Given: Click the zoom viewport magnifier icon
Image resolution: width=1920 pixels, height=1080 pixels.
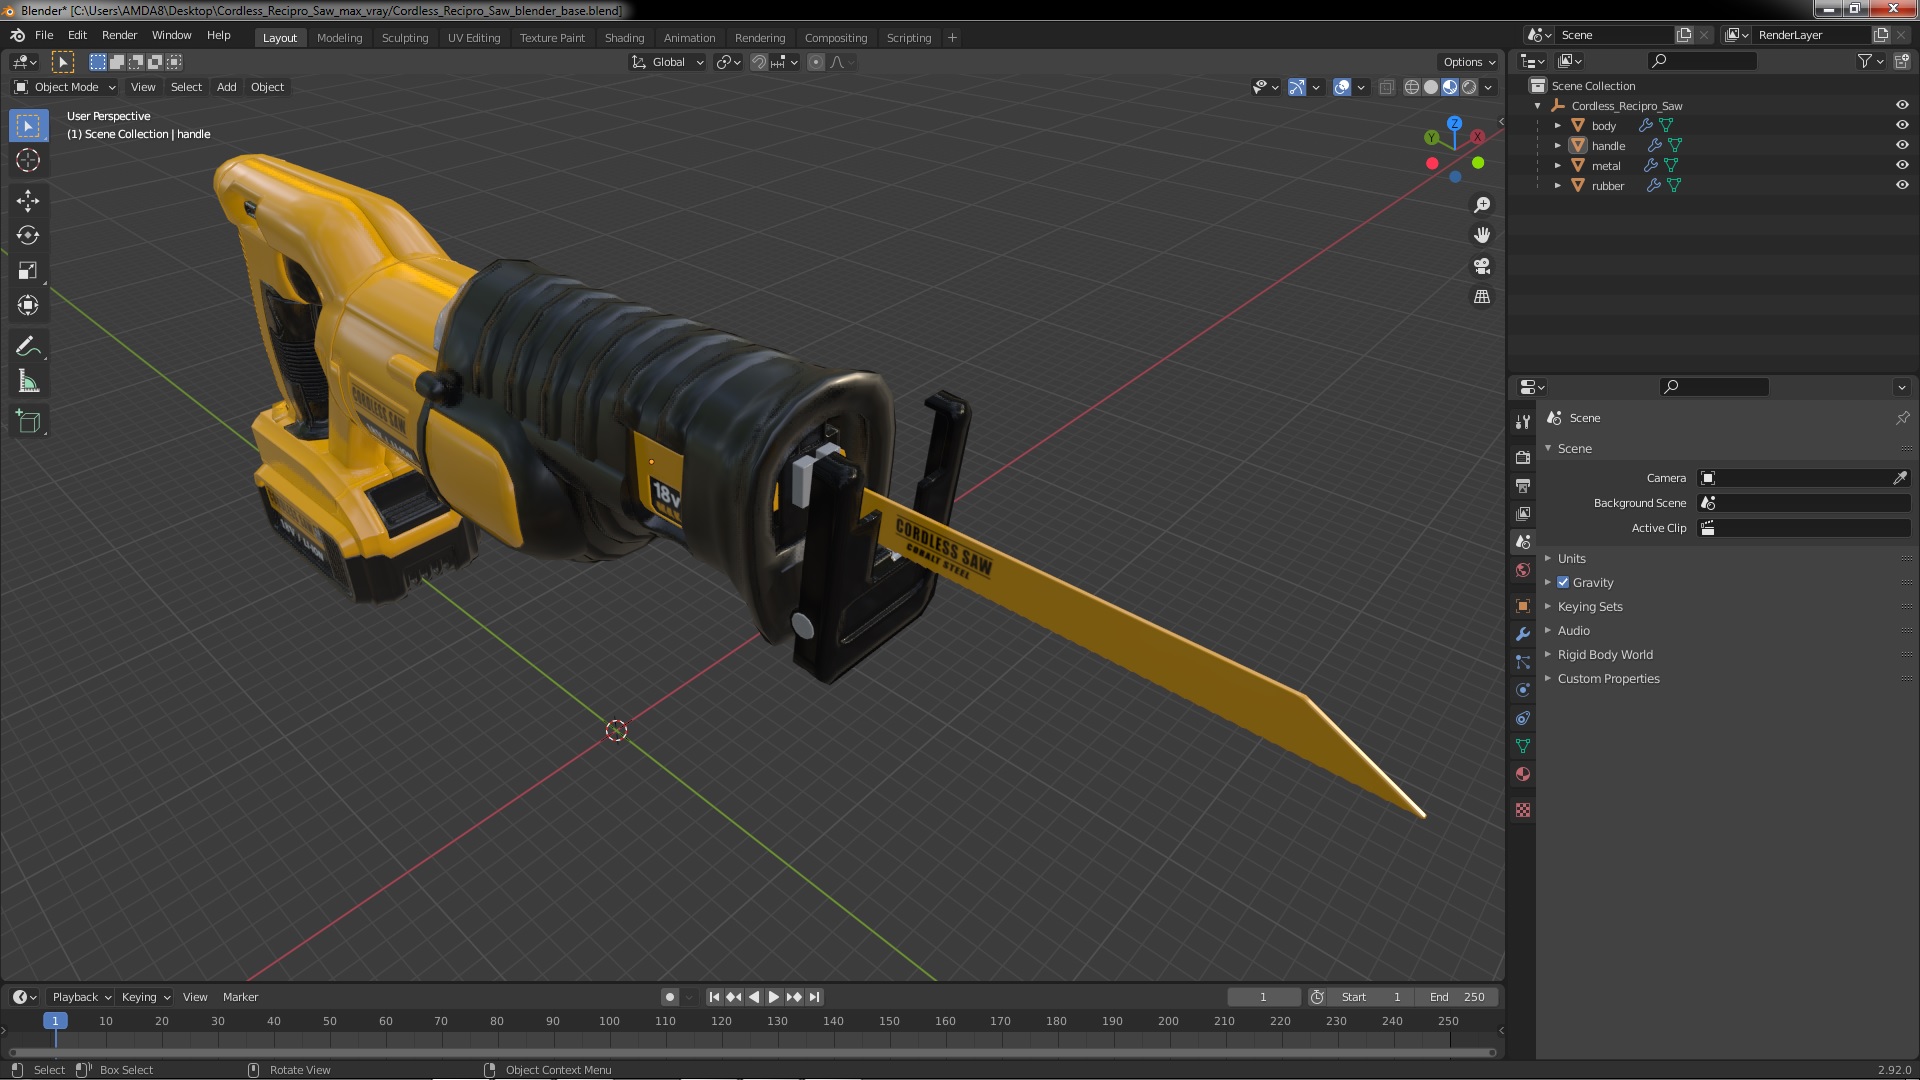Looking at the screenshot, I should click(1482, 205).
